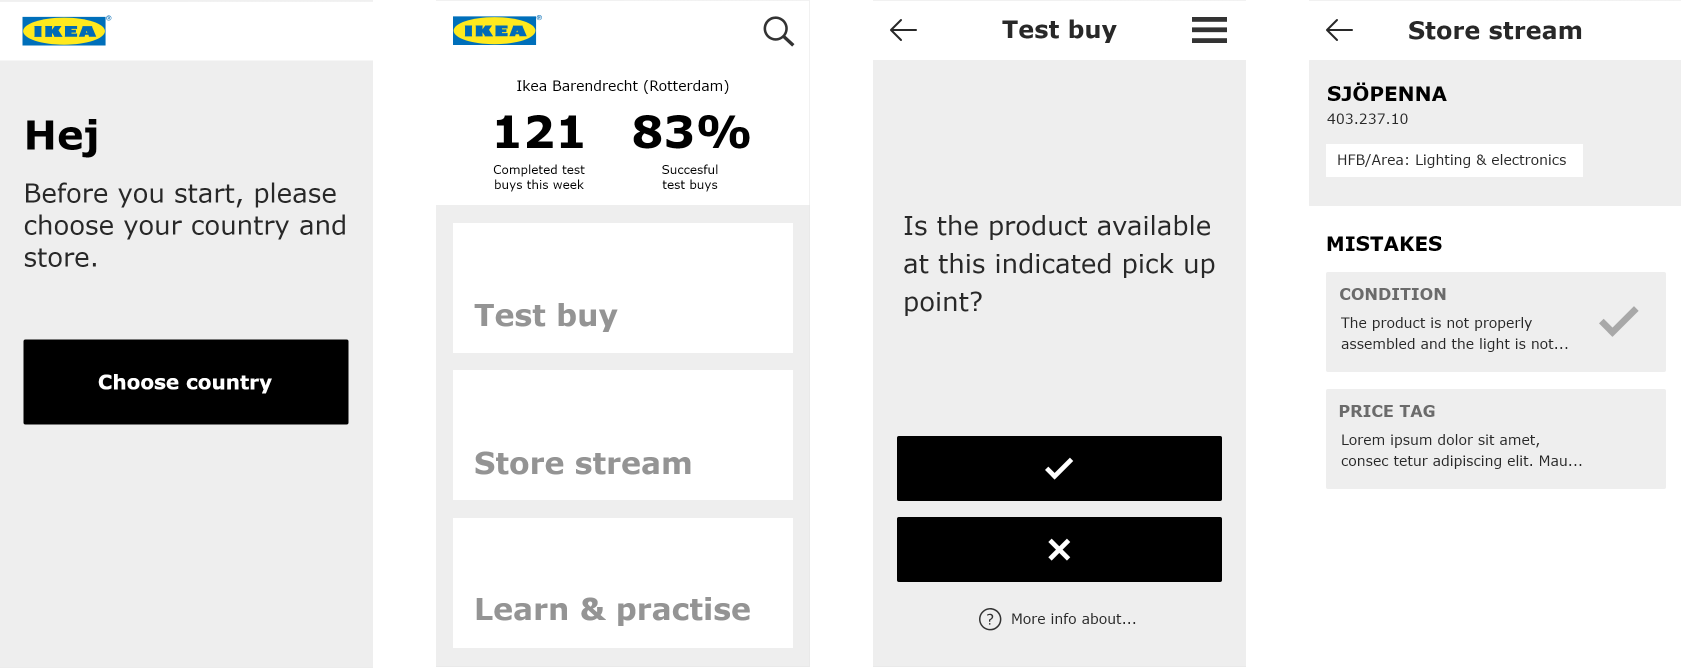
Task: Click the IKEA logo above the Hej greeting
Action: click(65, 31)
